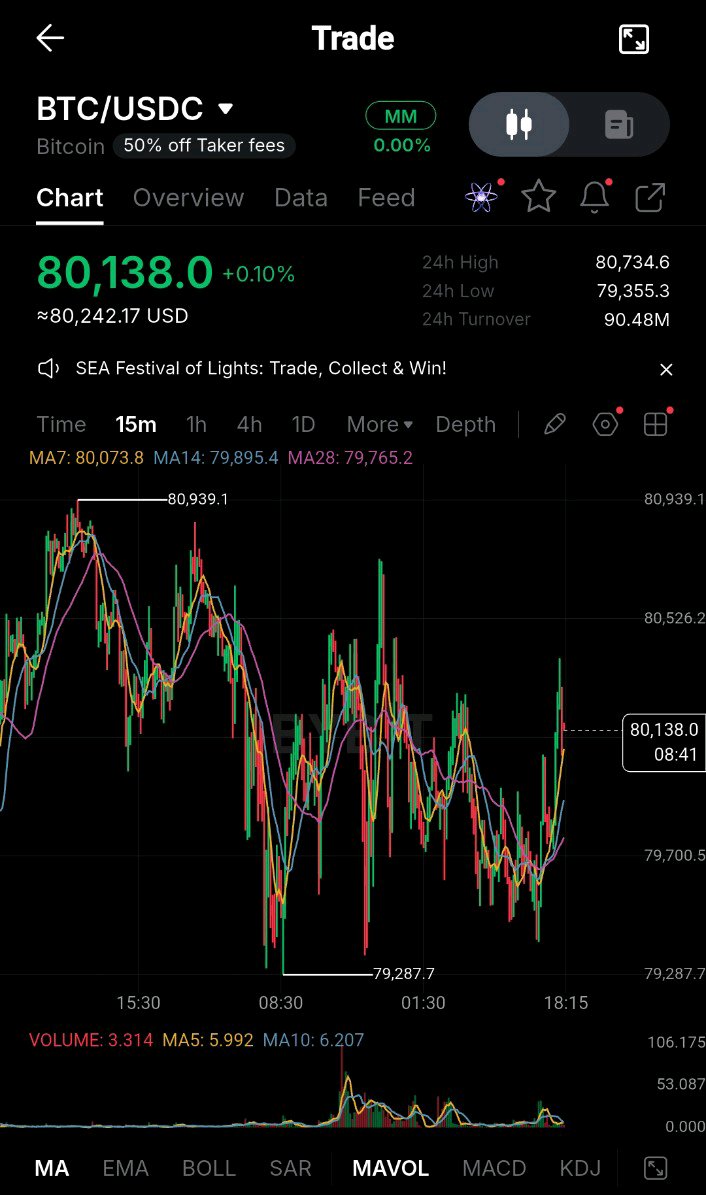
Task: Open the atom AI assistant icon
Action: click(482, 197)
